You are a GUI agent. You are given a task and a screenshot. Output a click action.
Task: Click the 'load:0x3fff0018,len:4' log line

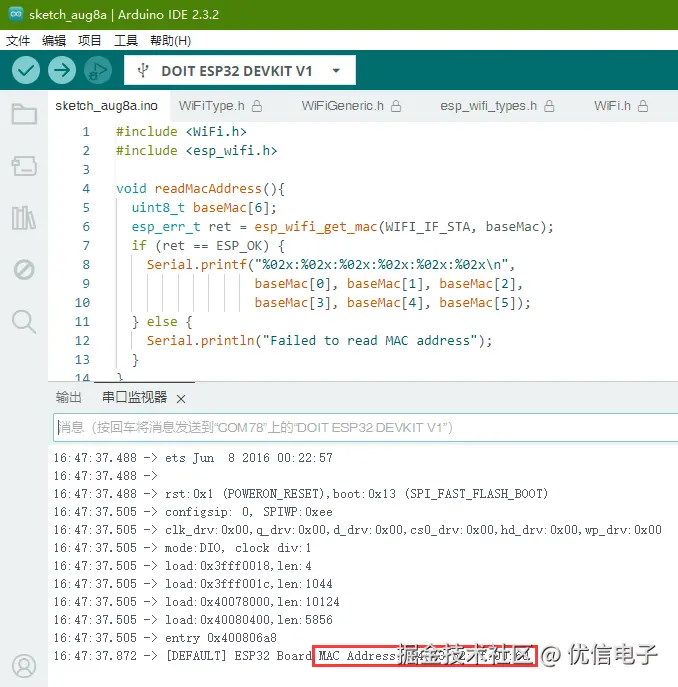pos(238,566)
